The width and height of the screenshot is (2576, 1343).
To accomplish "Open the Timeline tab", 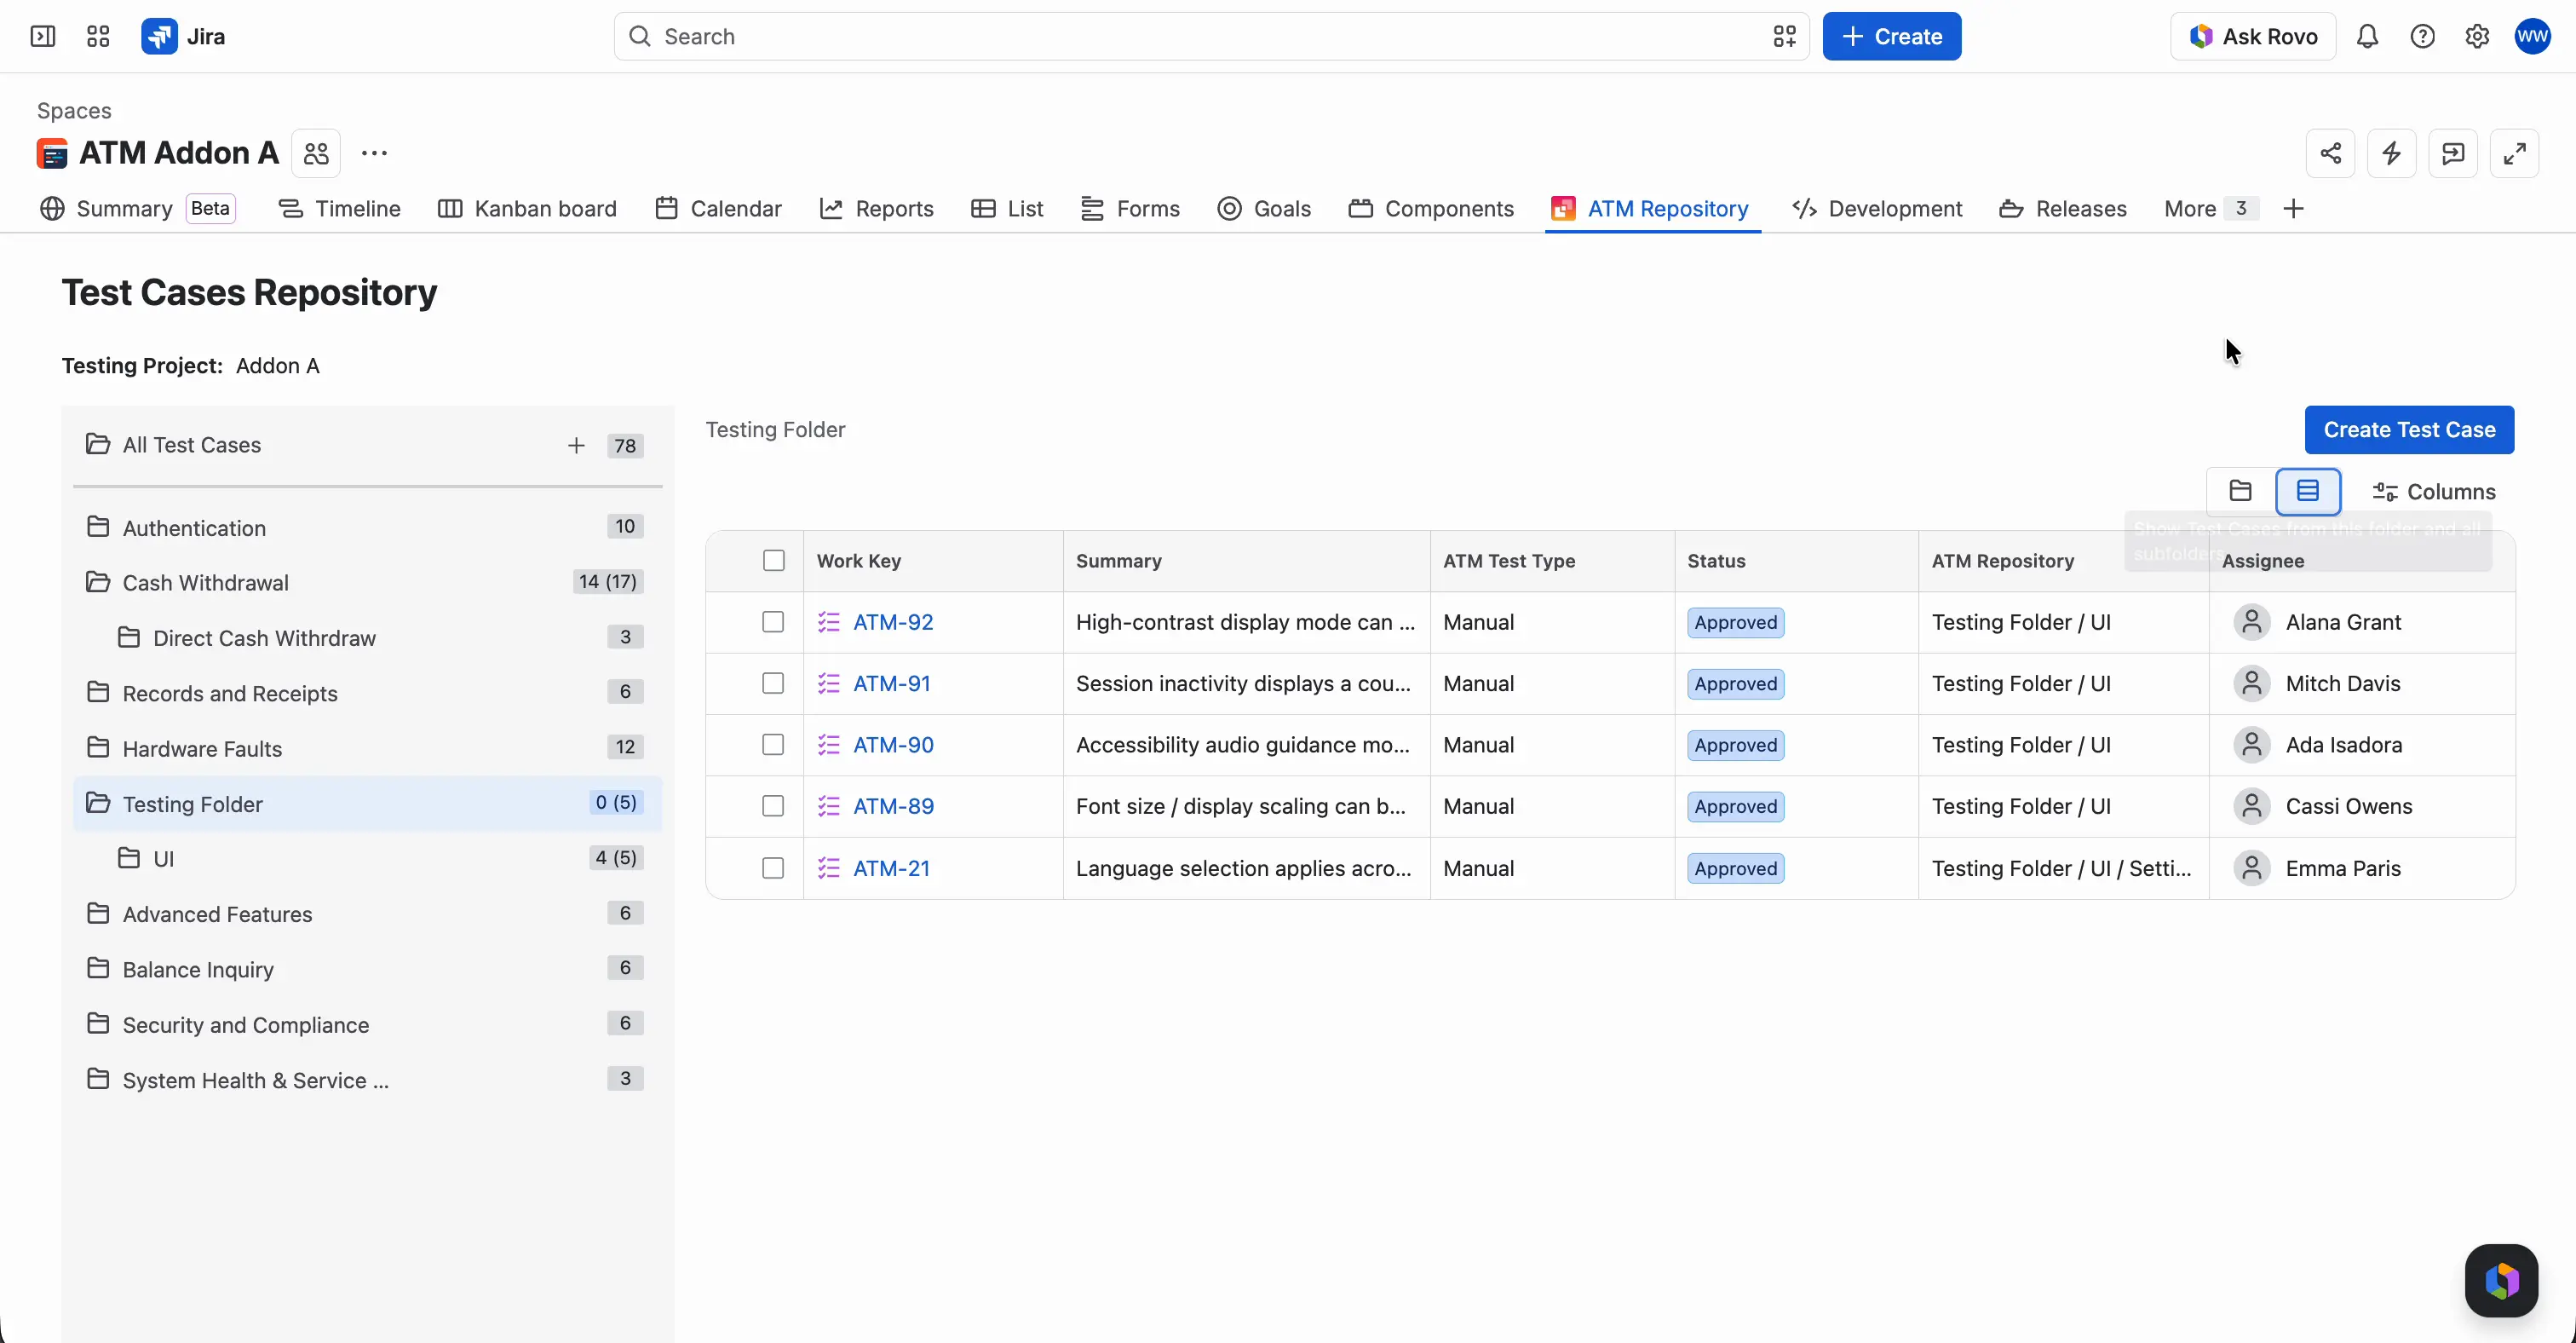I will (339, 209).
